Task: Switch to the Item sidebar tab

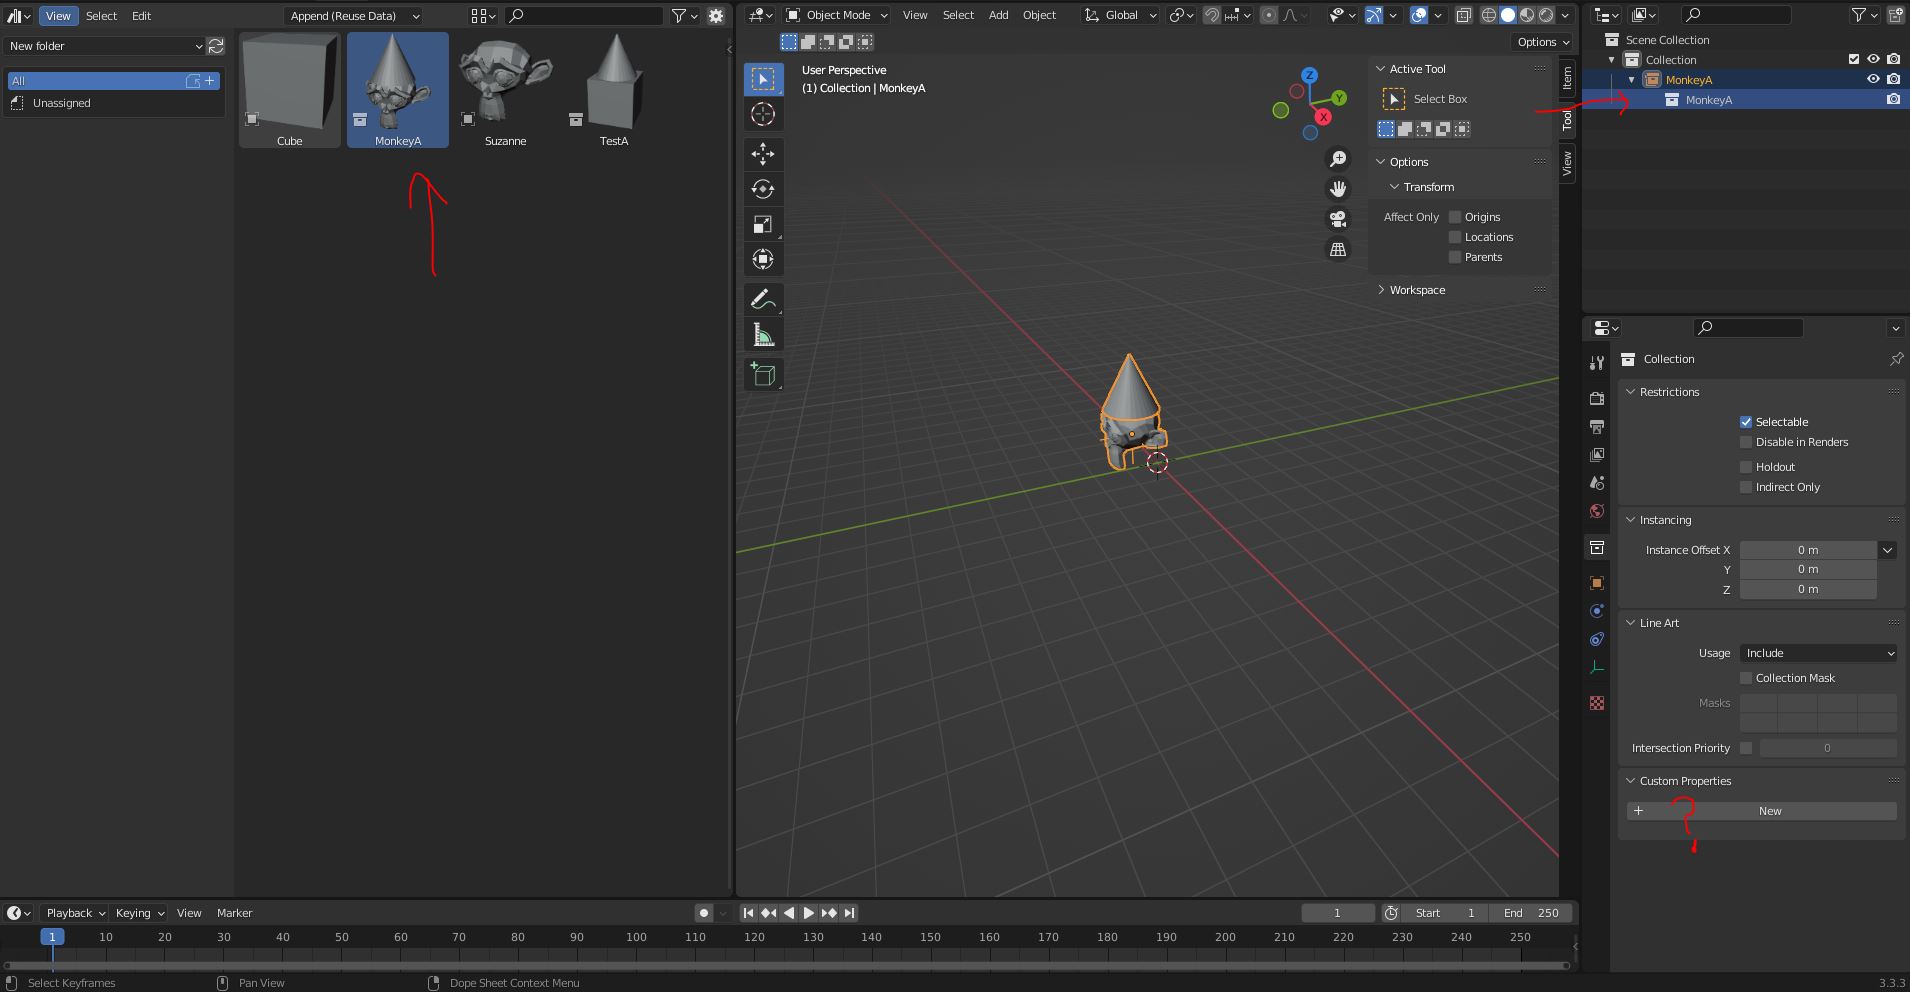Action: 1567,77
